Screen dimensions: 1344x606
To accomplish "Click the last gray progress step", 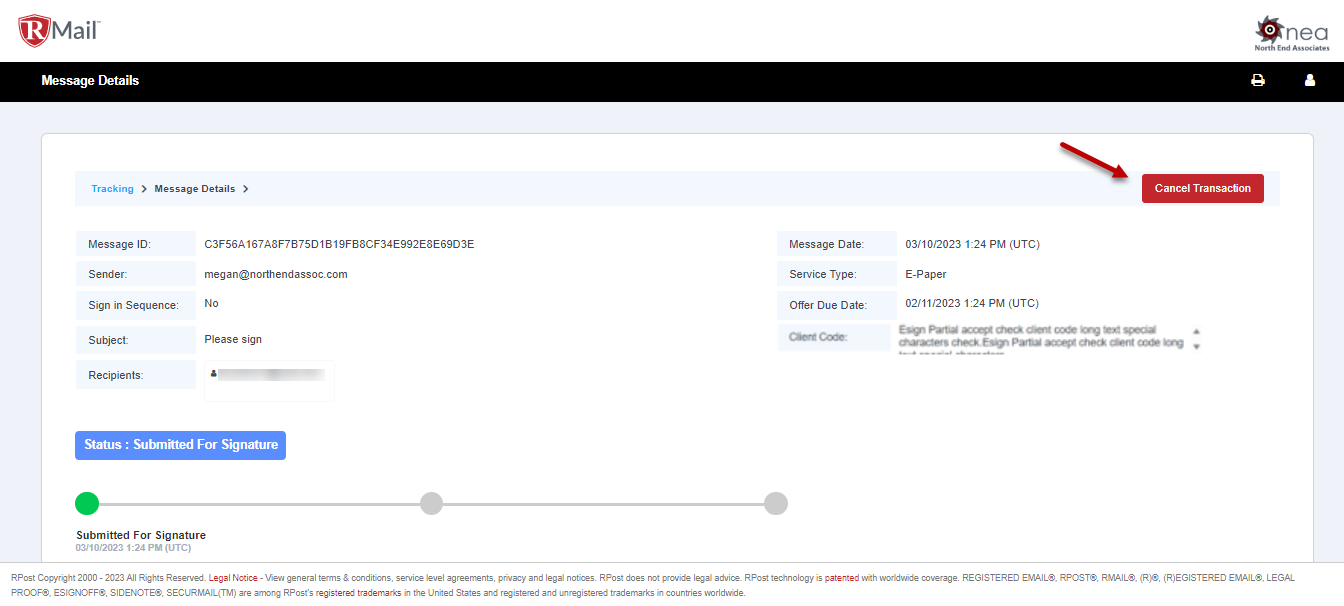I will (776, 503).
